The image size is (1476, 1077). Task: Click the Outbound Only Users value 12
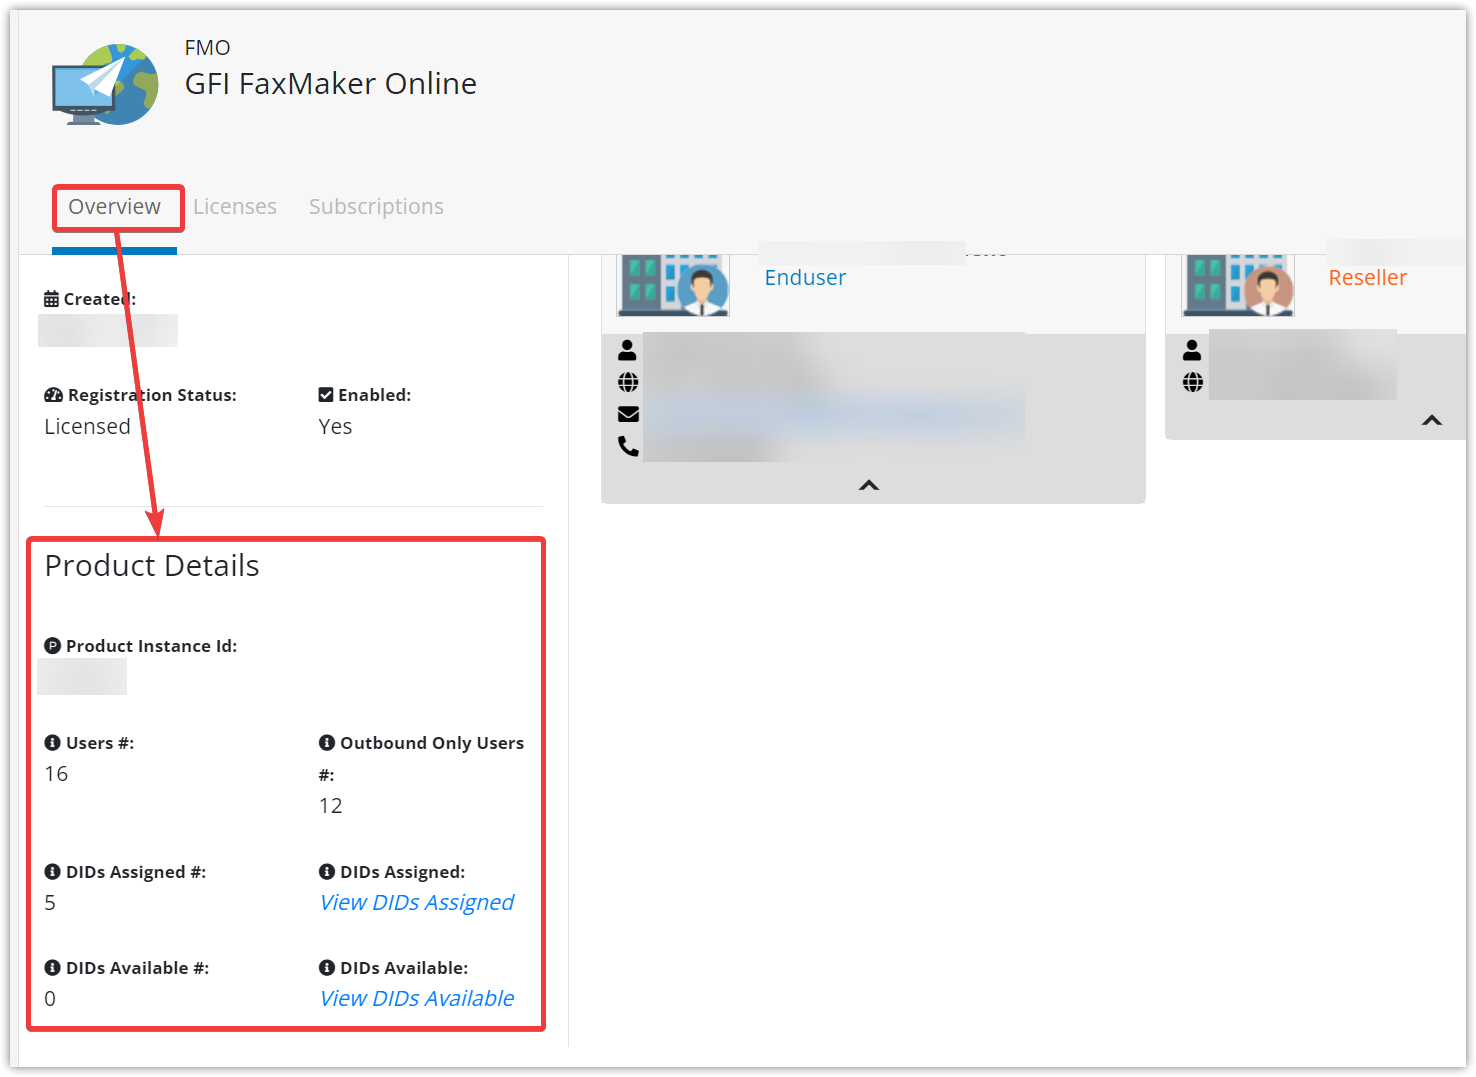click(x=331, y=806)
